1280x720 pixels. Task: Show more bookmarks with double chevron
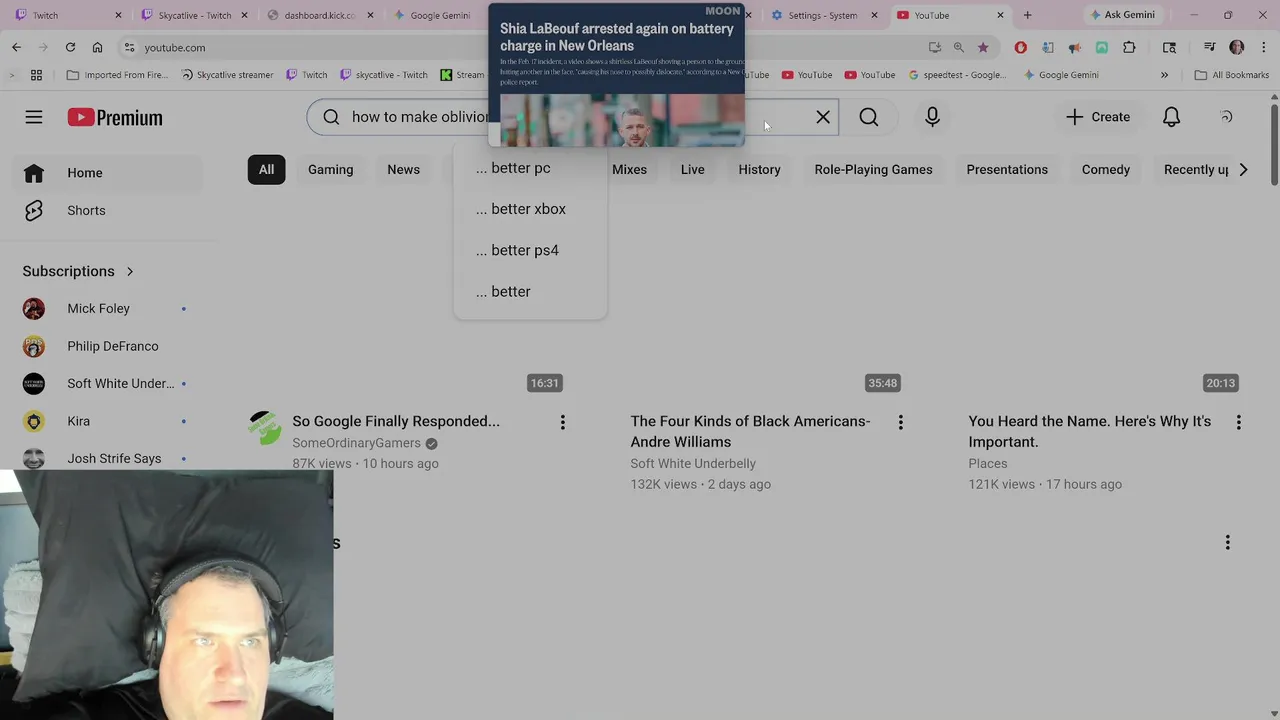[x=1164, y=75]
